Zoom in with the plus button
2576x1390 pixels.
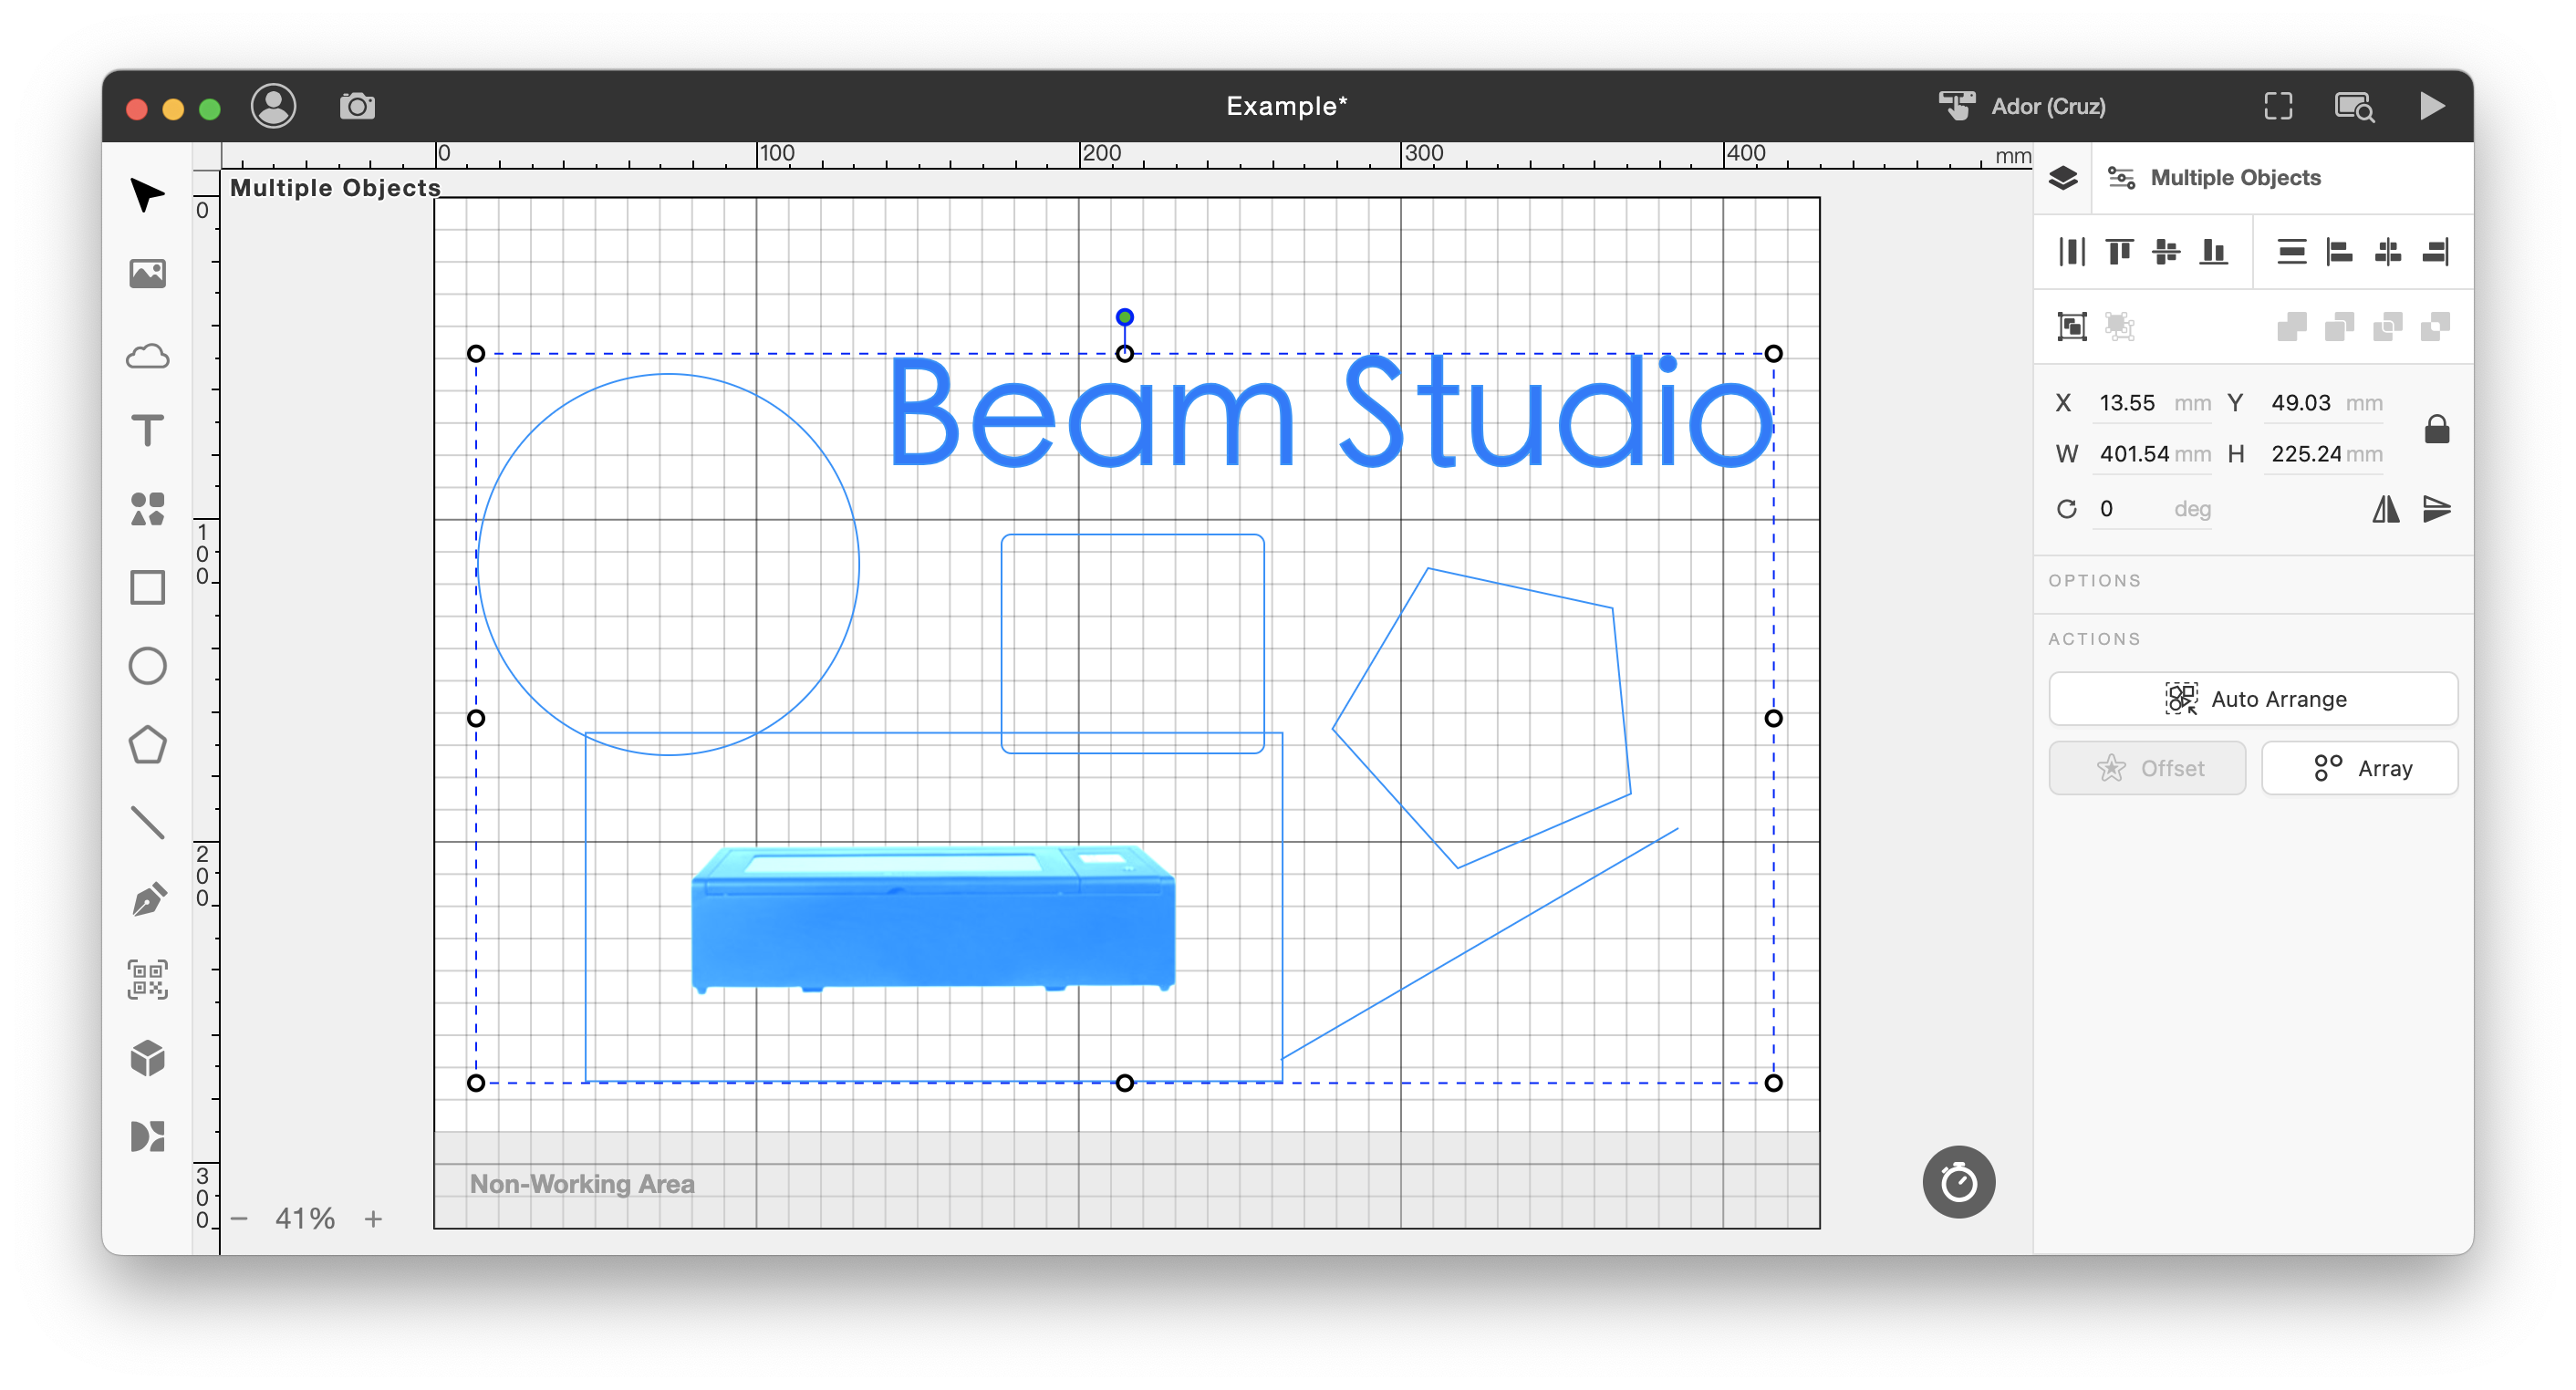[x=373, y=1218]
